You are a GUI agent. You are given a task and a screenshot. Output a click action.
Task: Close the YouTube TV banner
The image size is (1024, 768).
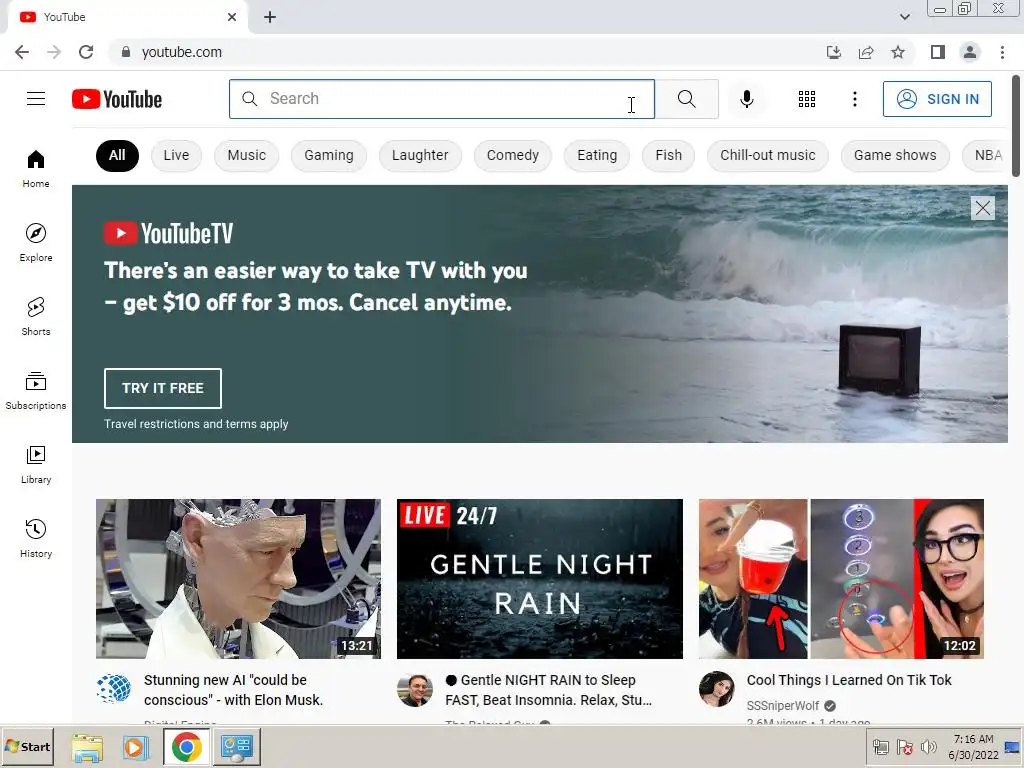click(x=982, y=208)
